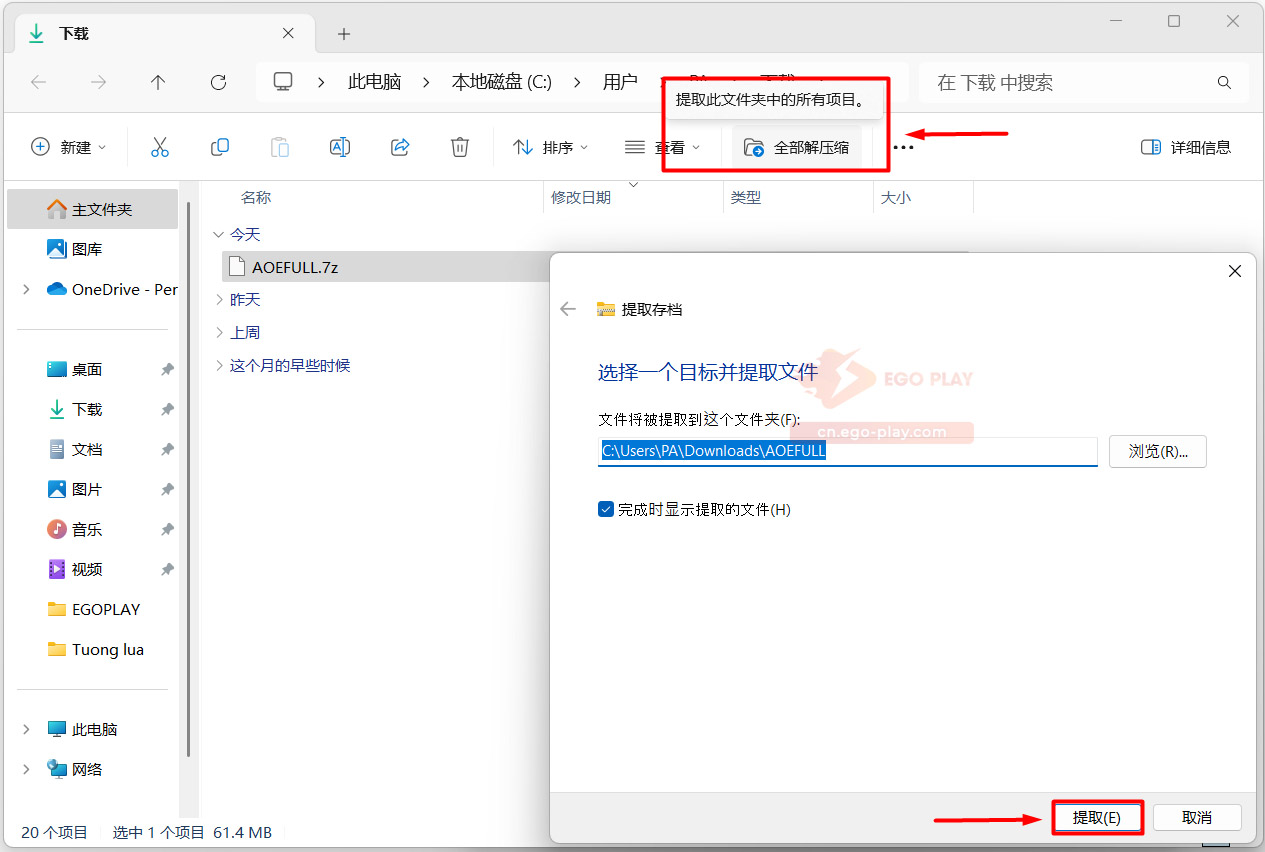
Task: Unpin 文档 from quick access
Action: pos(167,449)
